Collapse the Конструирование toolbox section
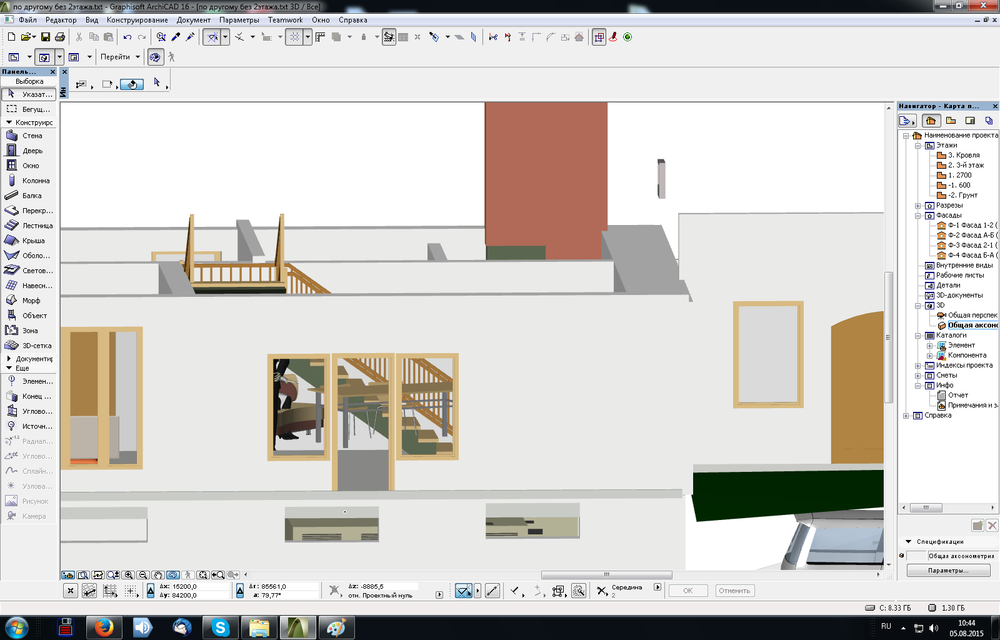This screenshot has height=640, width=1000. (x=10, y=122)
